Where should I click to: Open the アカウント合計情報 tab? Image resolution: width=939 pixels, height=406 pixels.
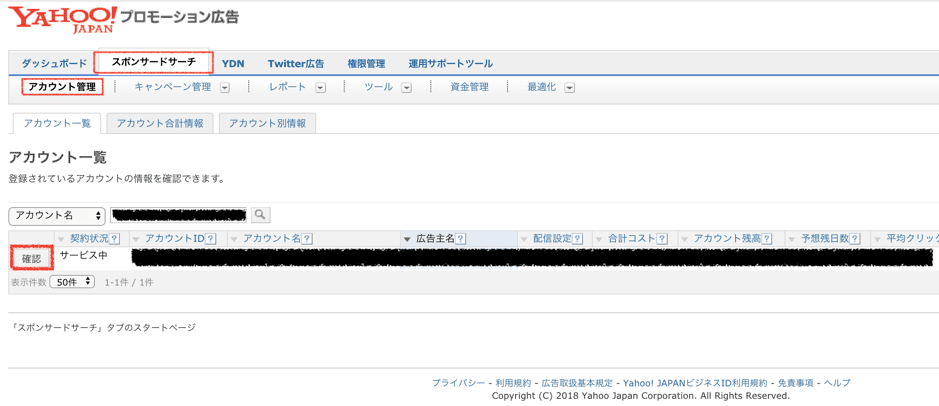click(160, 123)
